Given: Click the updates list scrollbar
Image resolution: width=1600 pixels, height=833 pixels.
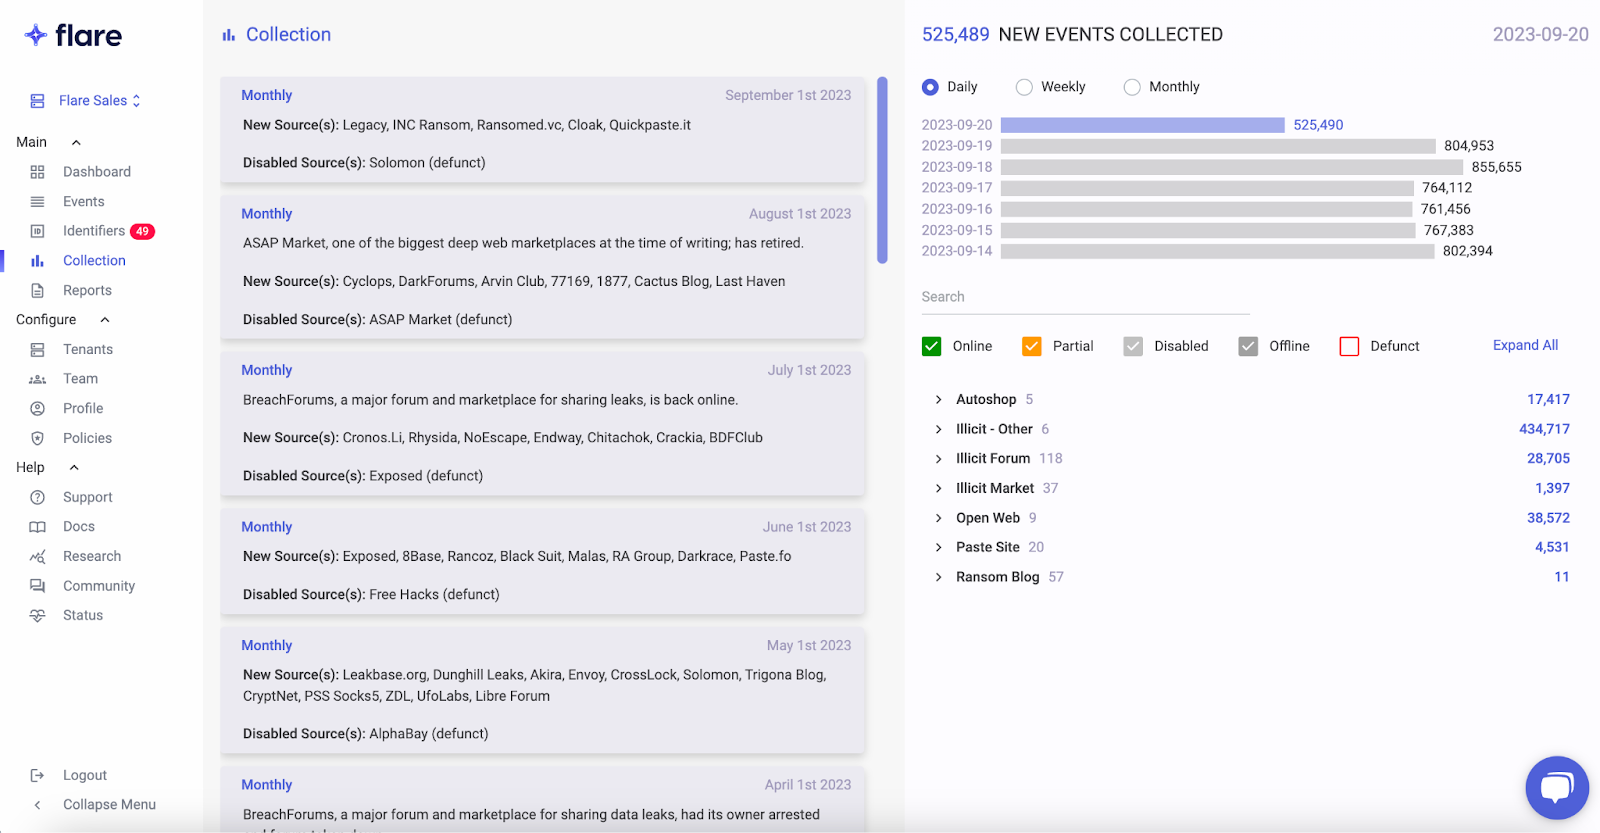Looking at the screenshot, I should coord(882,170).
